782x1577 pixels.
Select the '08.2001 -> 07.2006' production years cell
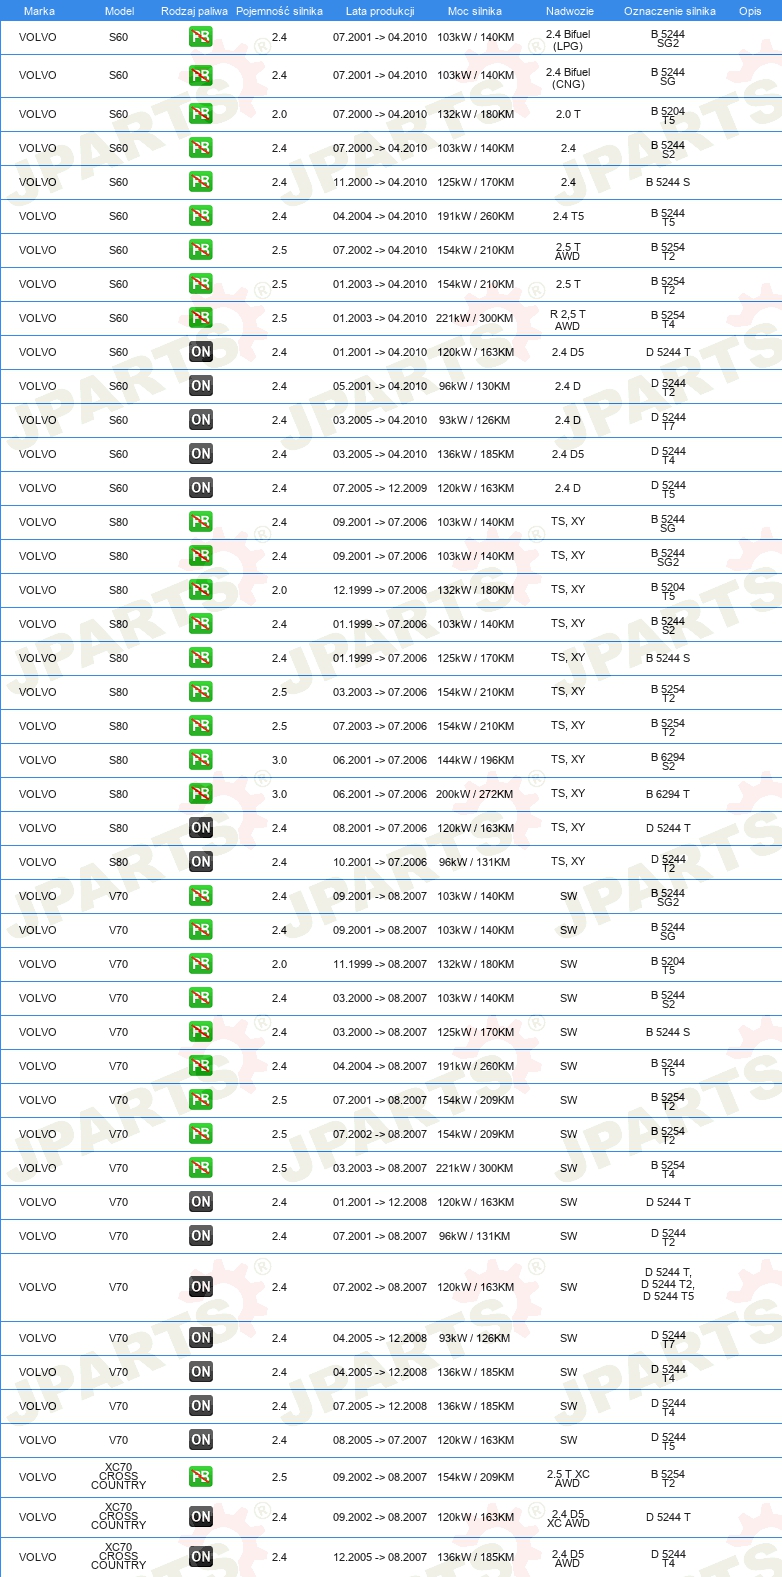[380, 828]
